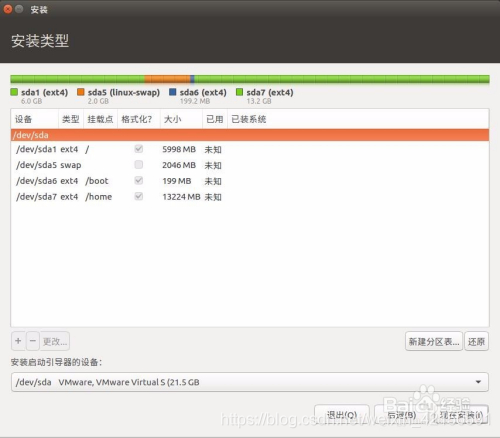This screenshot has height=438, width=500.
Task: Click the 后退(B) back button
Action: pyautogui.click(x=402, y=415)
